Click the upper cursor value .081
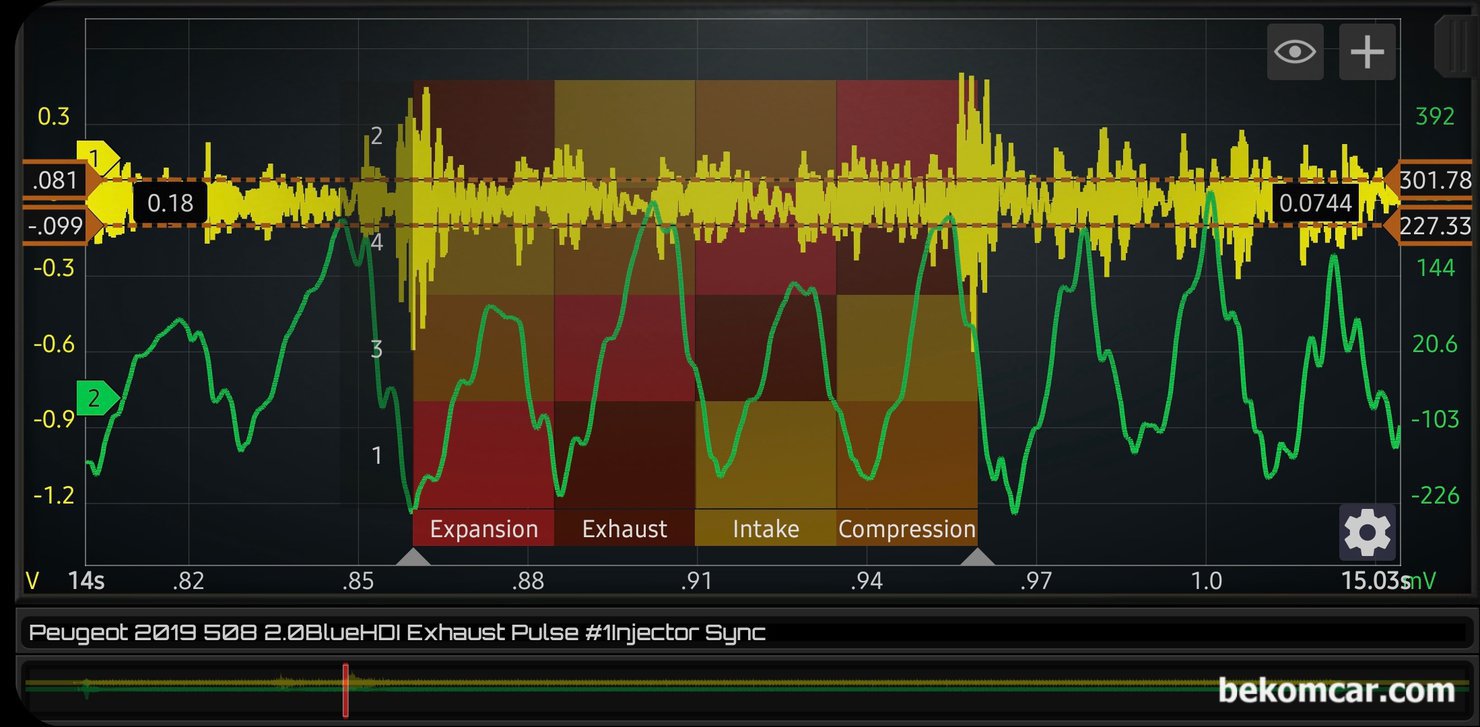Screen dimensions: 1480x727 56,181
